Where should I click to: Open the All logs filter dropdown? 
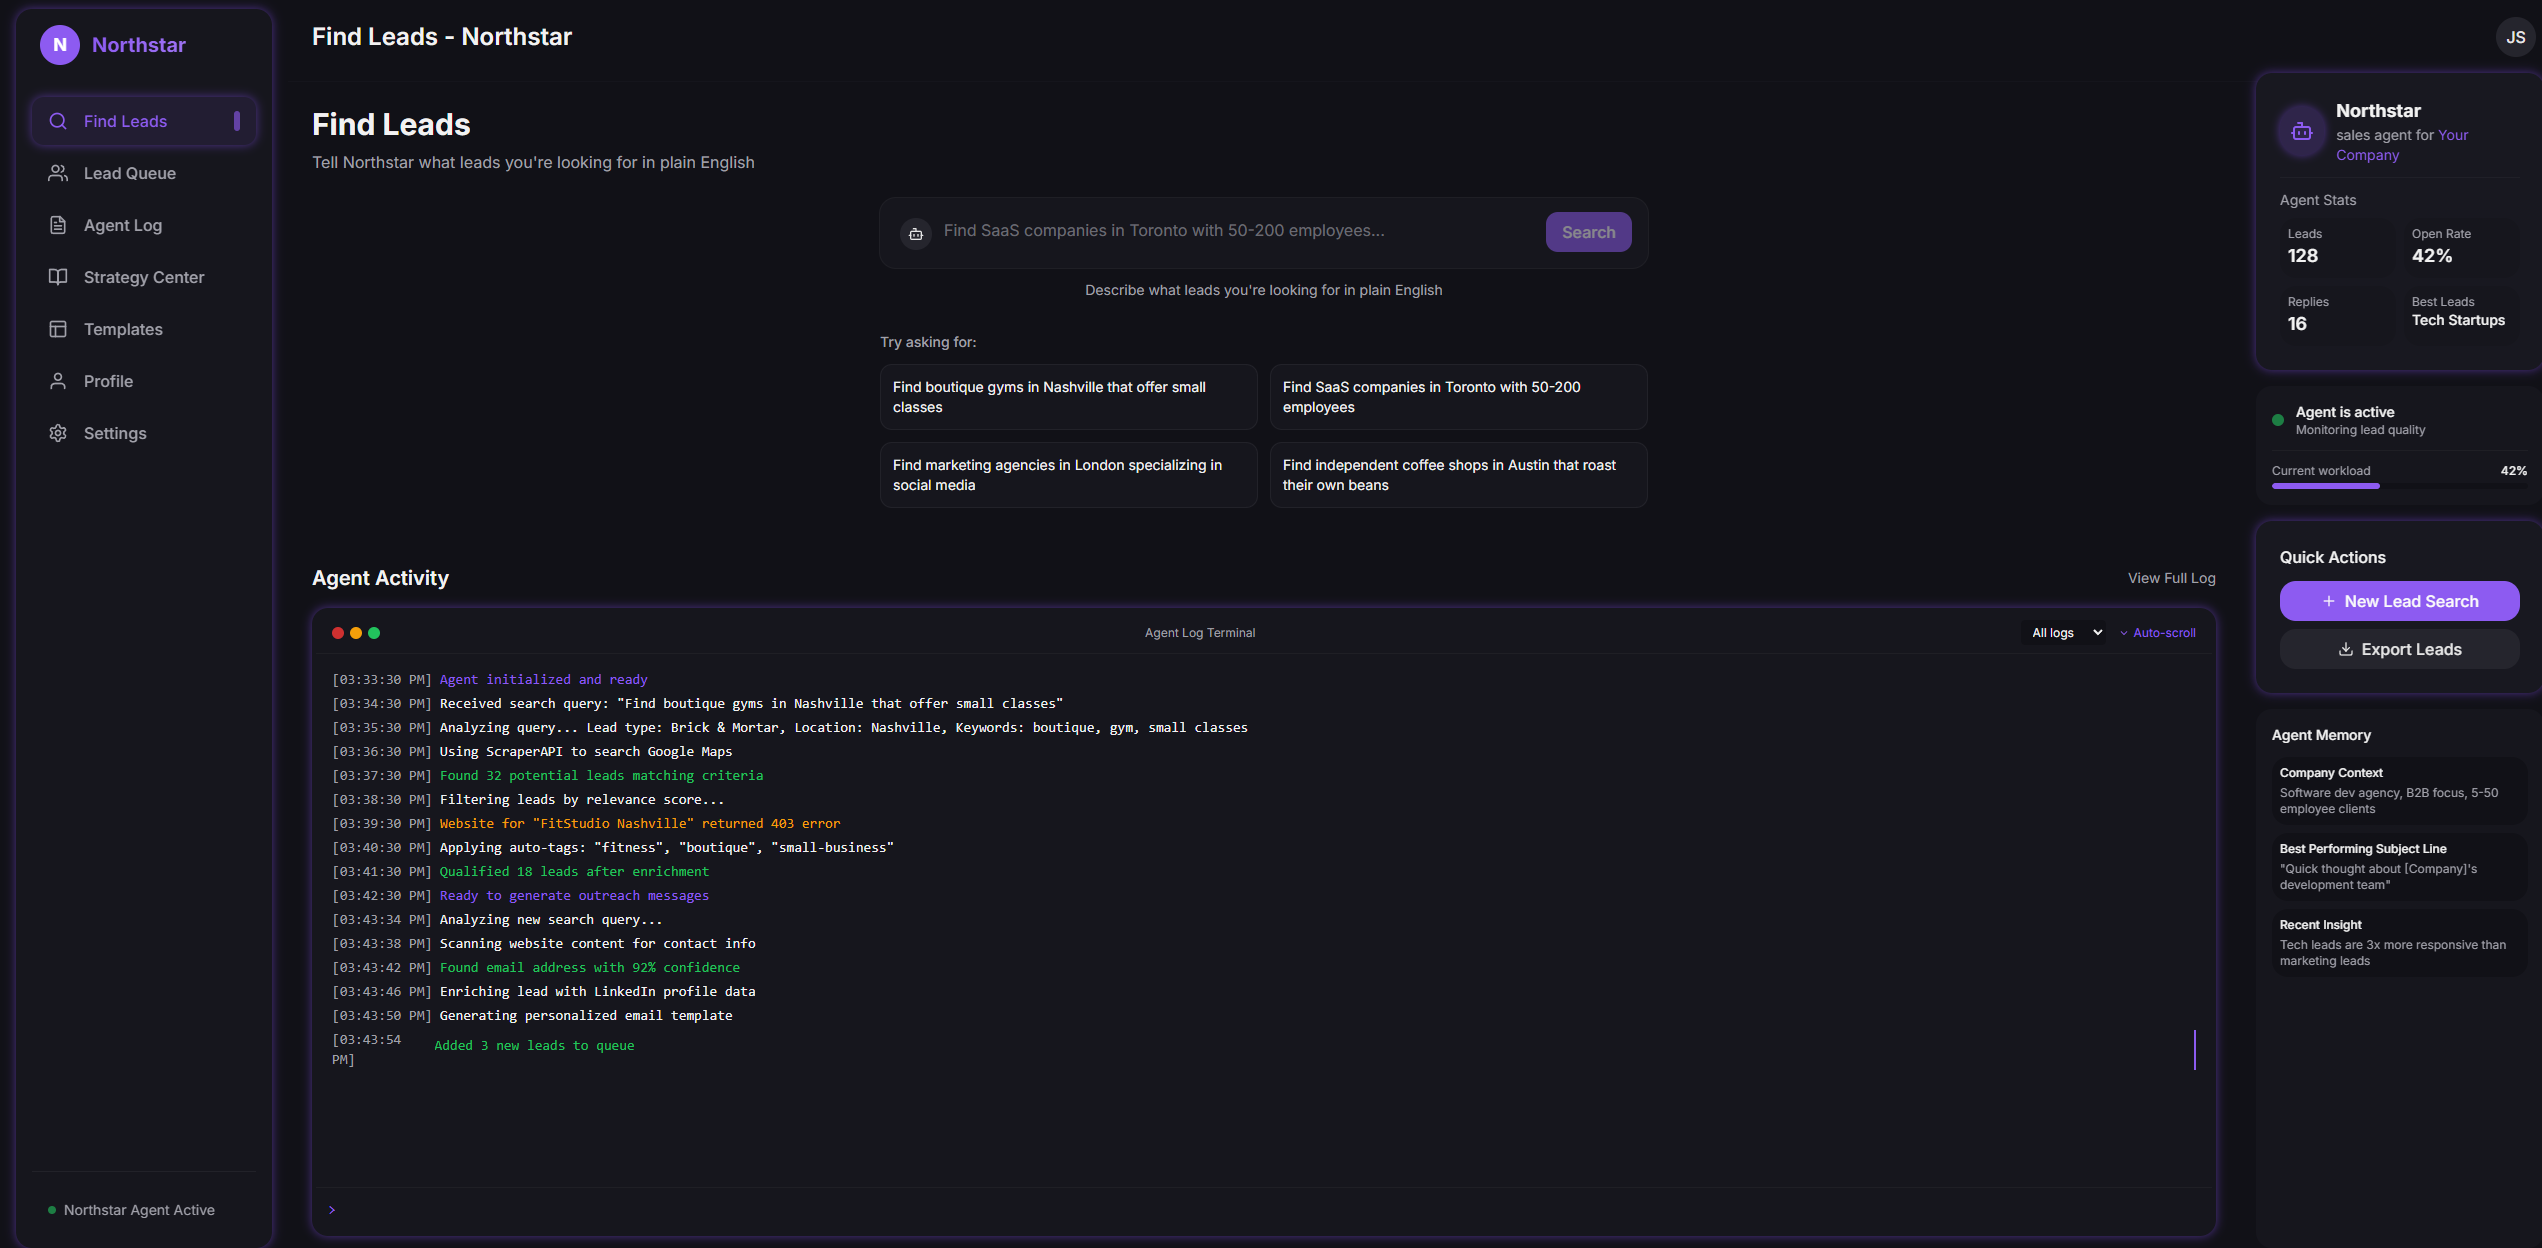[x=2063, y=632]
